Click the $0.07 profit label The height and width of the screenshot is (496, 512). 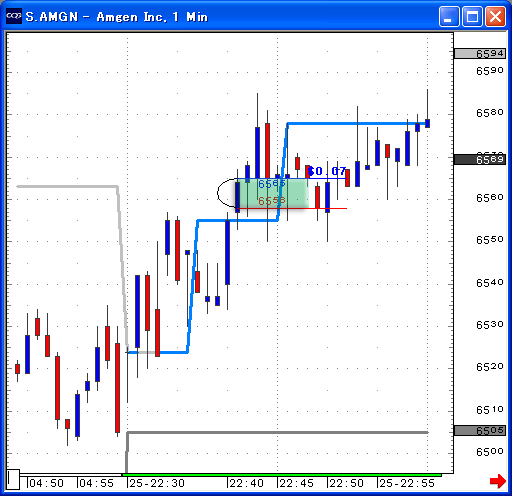pyautogui.click(x=327, y=171)
